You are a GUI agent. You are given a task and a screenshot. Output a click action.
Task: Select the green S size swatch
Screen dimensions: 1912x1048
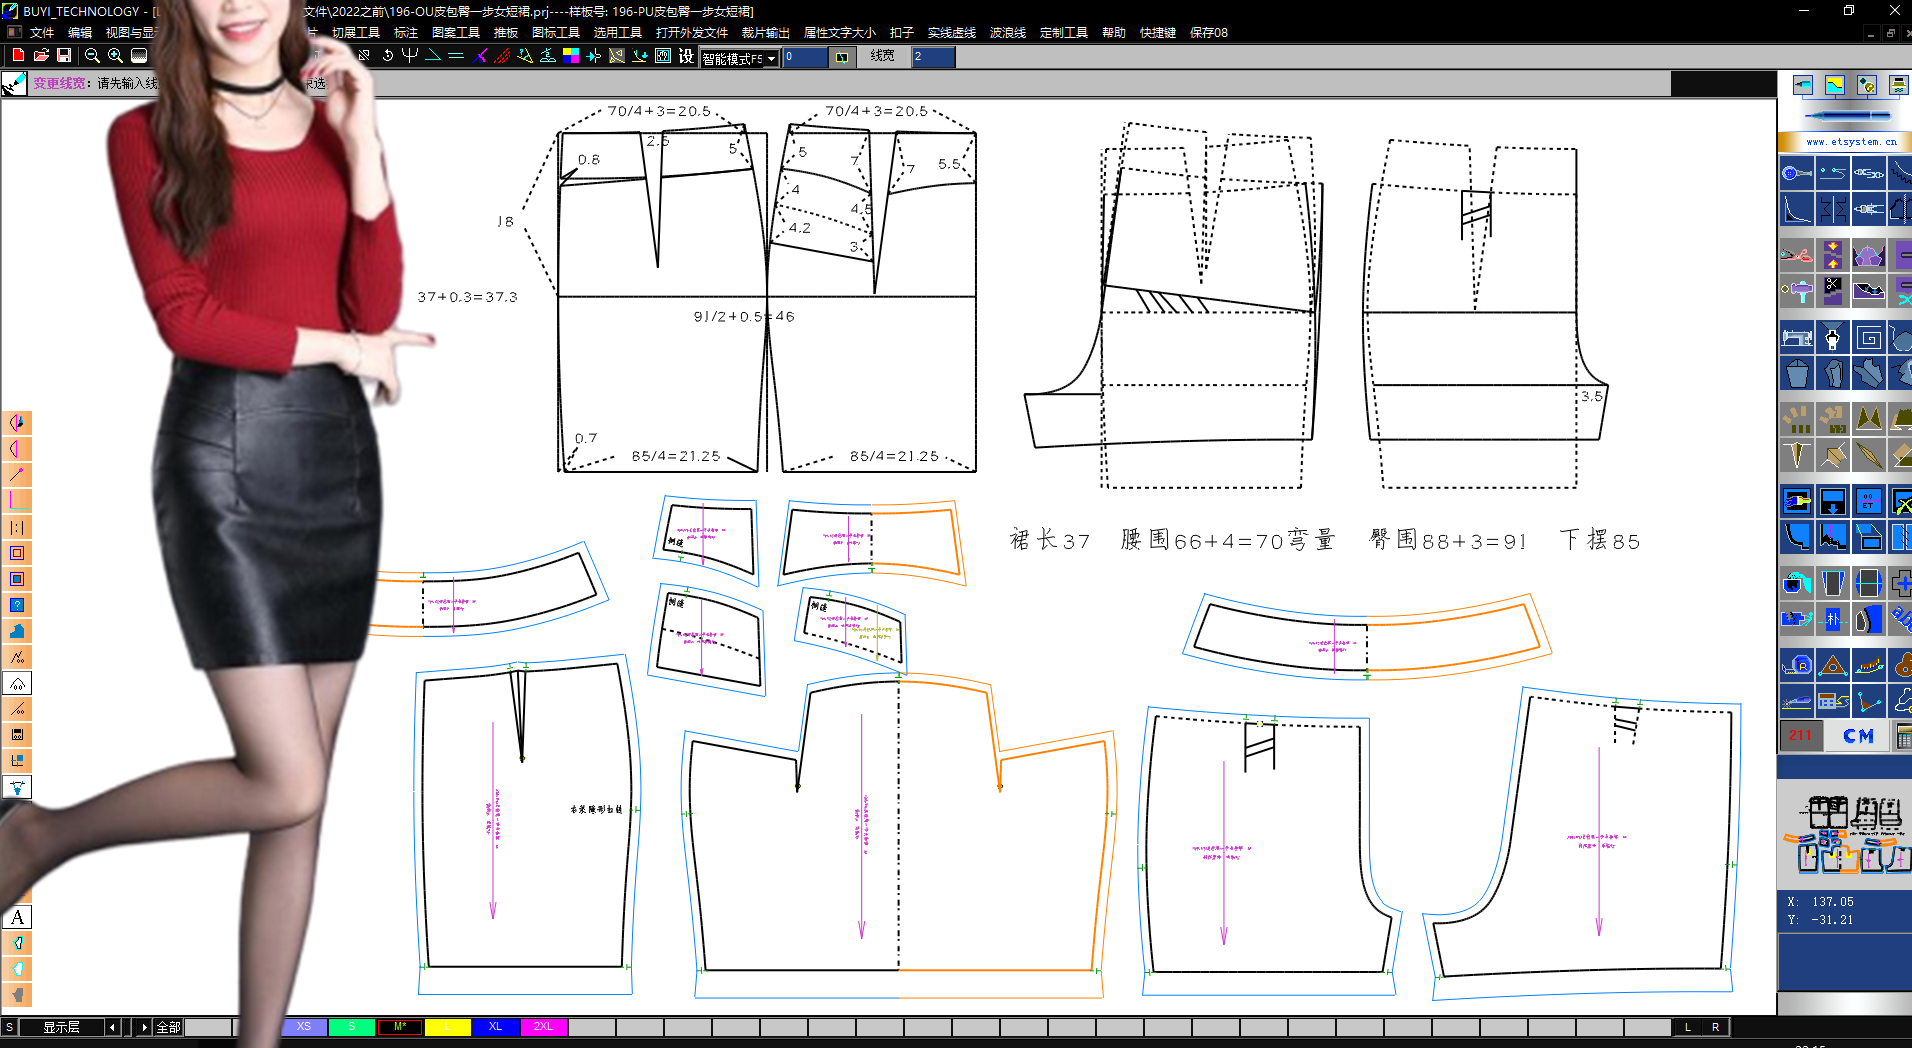point(352,1027)
